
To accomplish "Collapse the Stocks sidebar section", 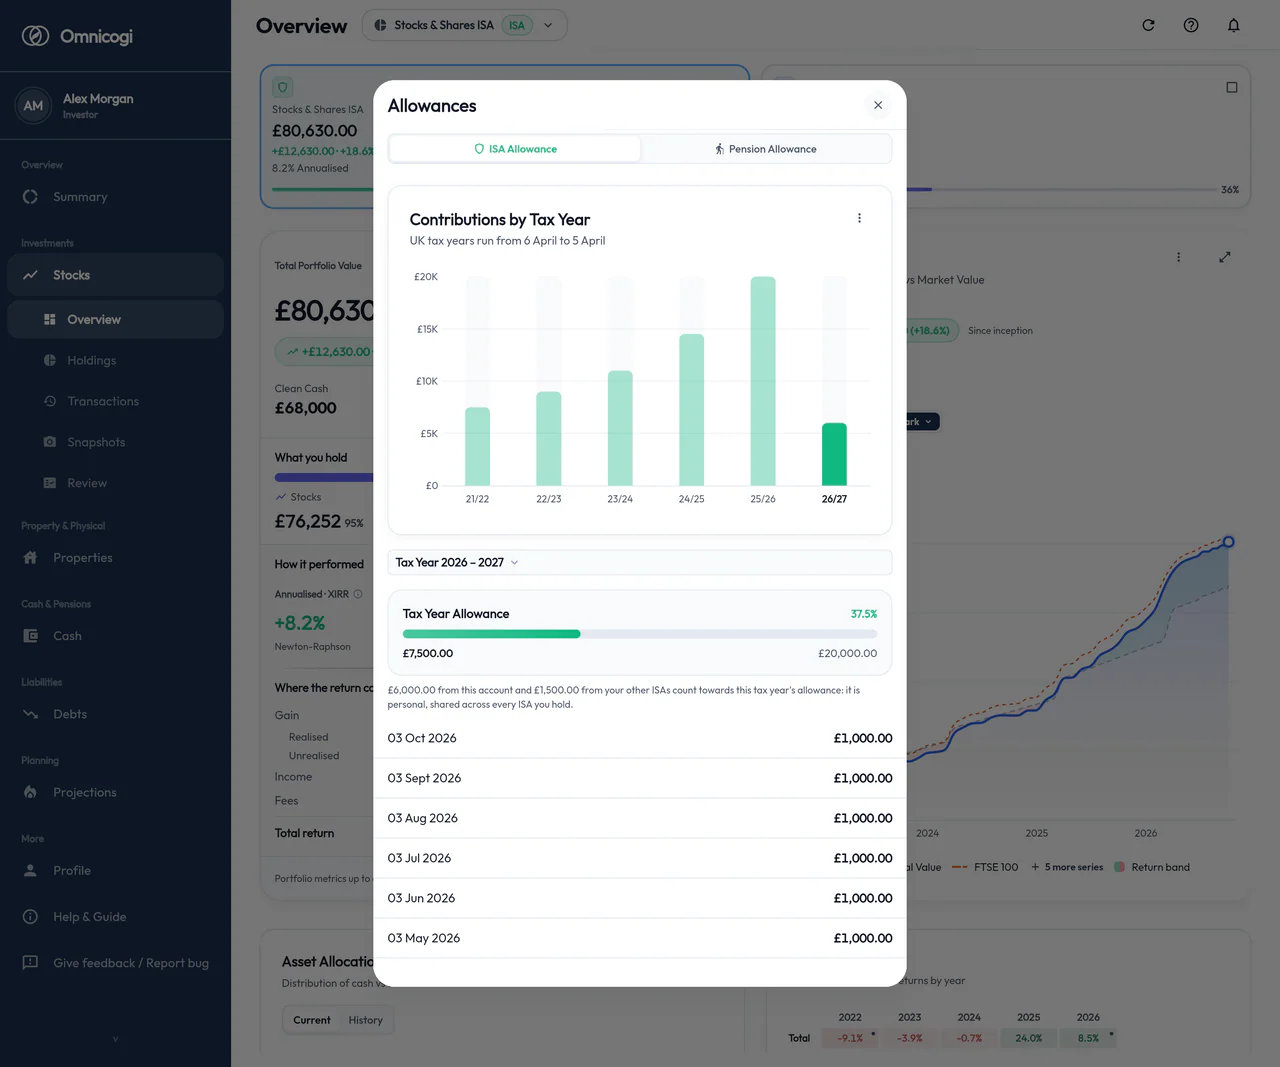I will (115, 275).
